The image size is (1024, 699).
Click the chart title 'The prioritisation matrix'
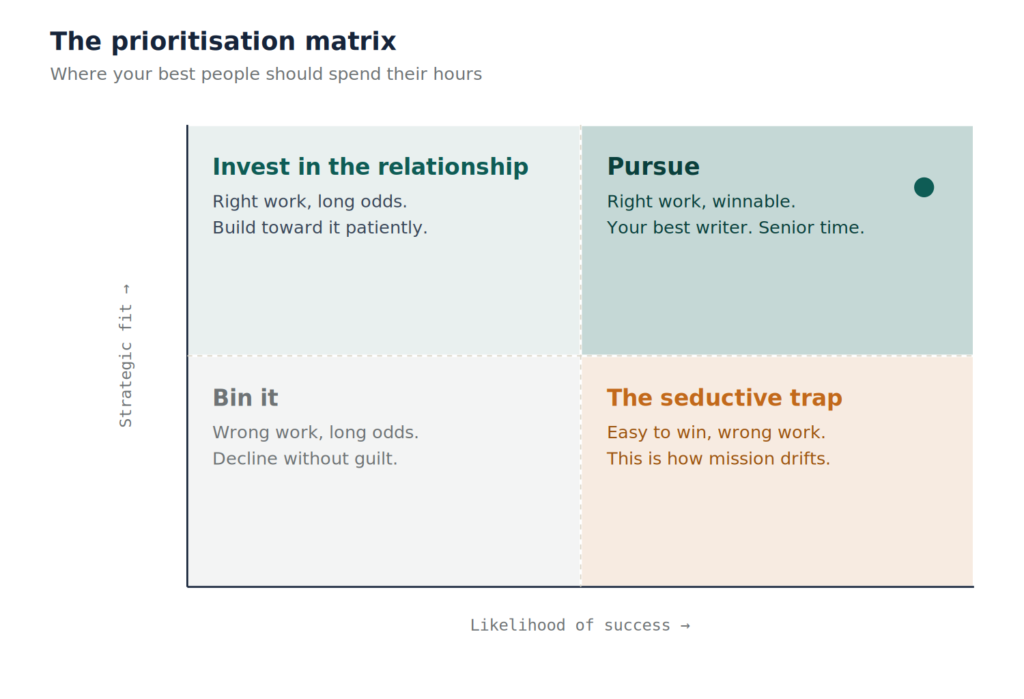pyautogui.click(x=223, y=41)
